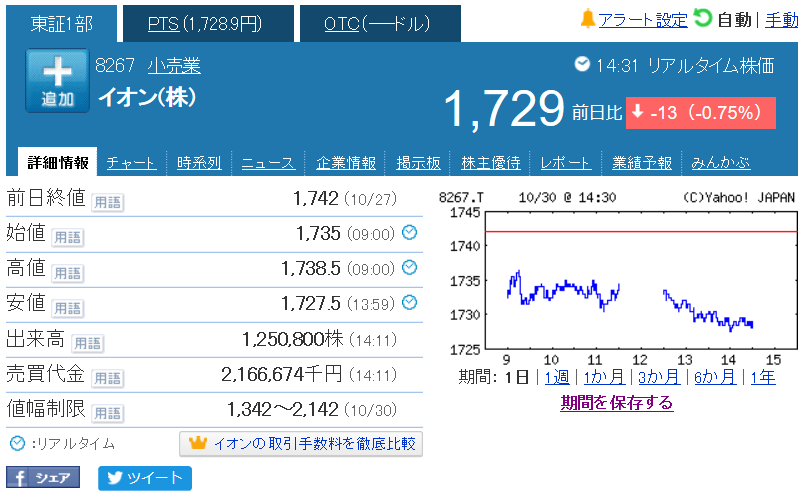Add the stock with the plus 追加 button
Viewport: 807px width, 495px height.
[x=57, y=81]
